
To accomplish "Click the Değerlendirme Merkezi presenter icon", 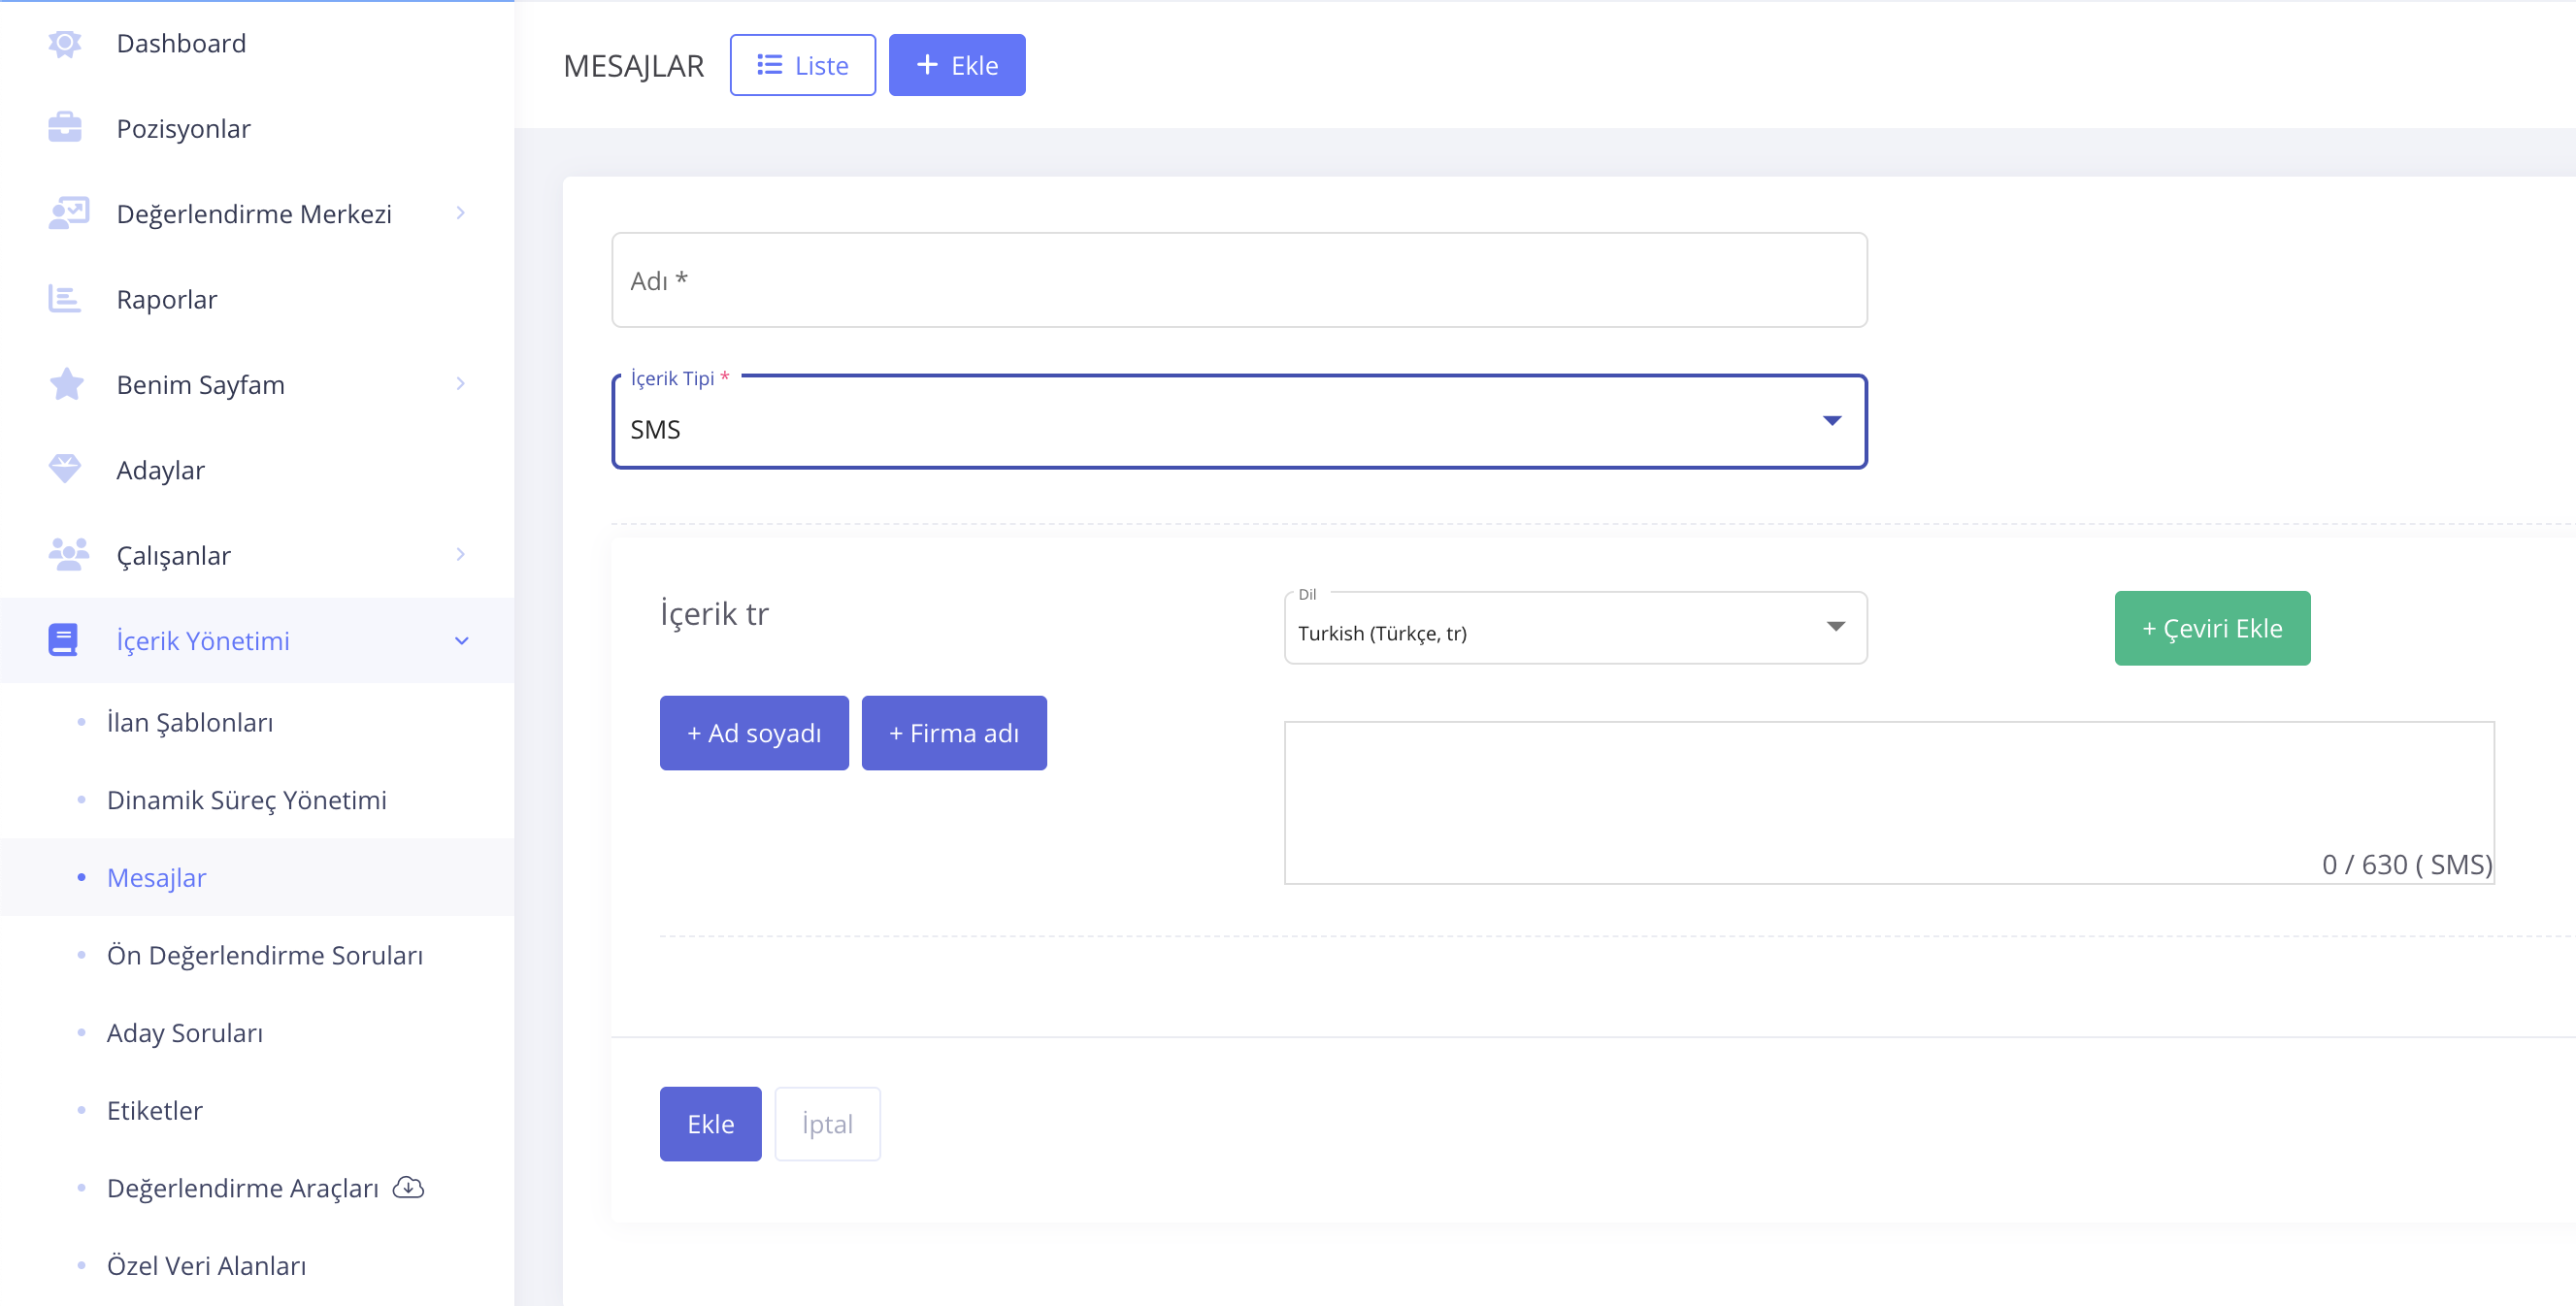I will (x=67, y=213).
